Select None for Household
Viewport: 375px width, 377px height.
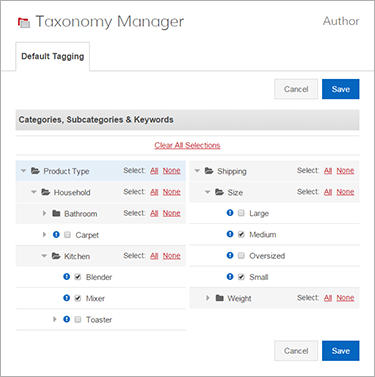[x=172, y=192]
